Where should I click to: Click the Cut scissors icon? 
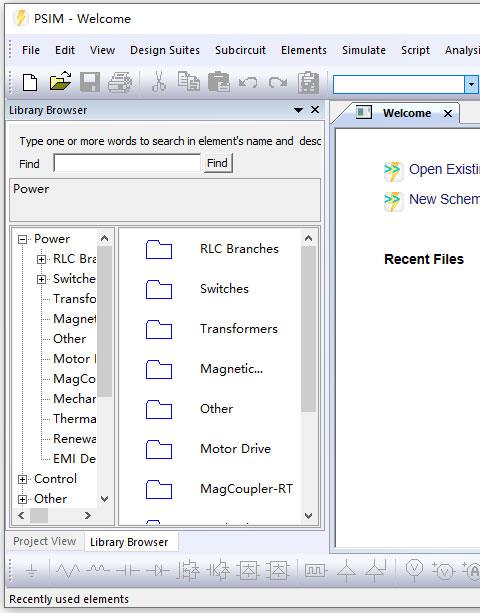tap(158, 81)
